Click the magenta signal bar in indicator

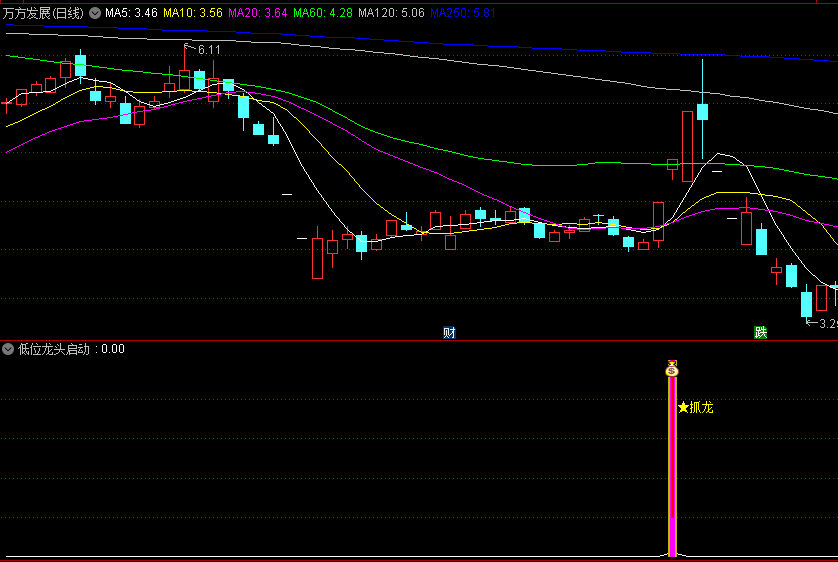(x=672, y=466)
